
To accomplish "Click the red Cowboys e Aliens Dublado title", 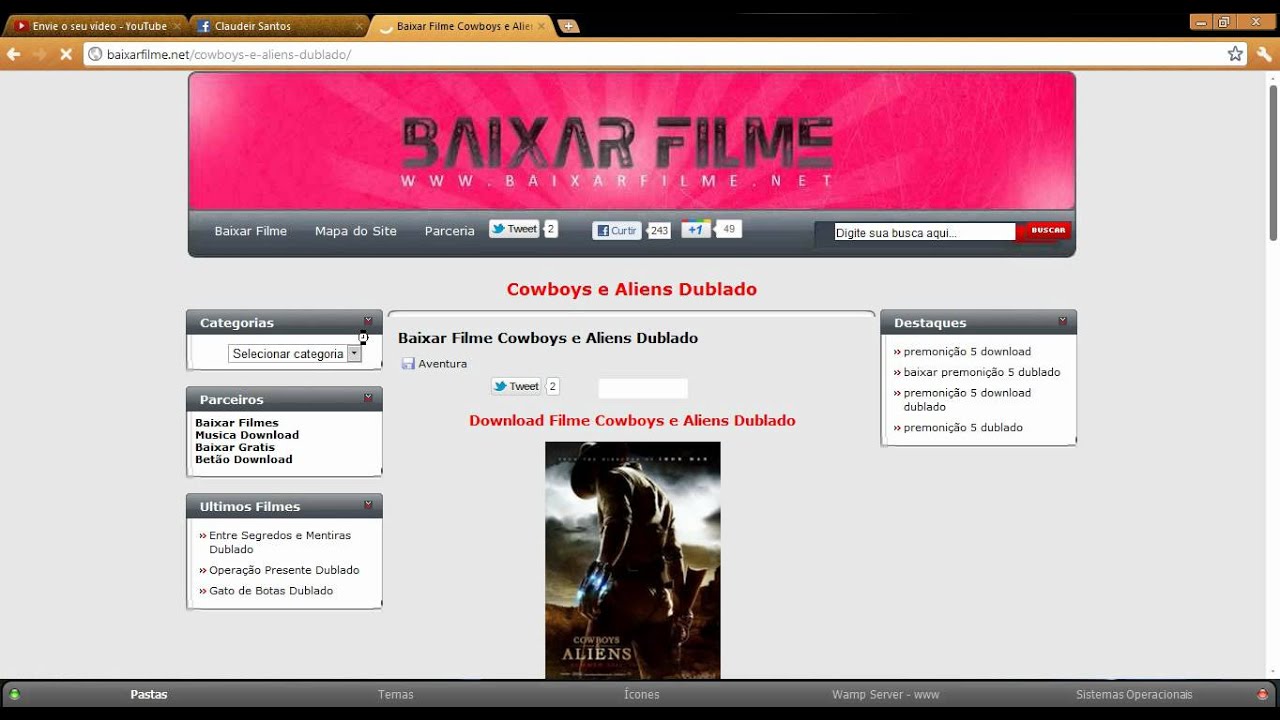I will click(632, 289).
